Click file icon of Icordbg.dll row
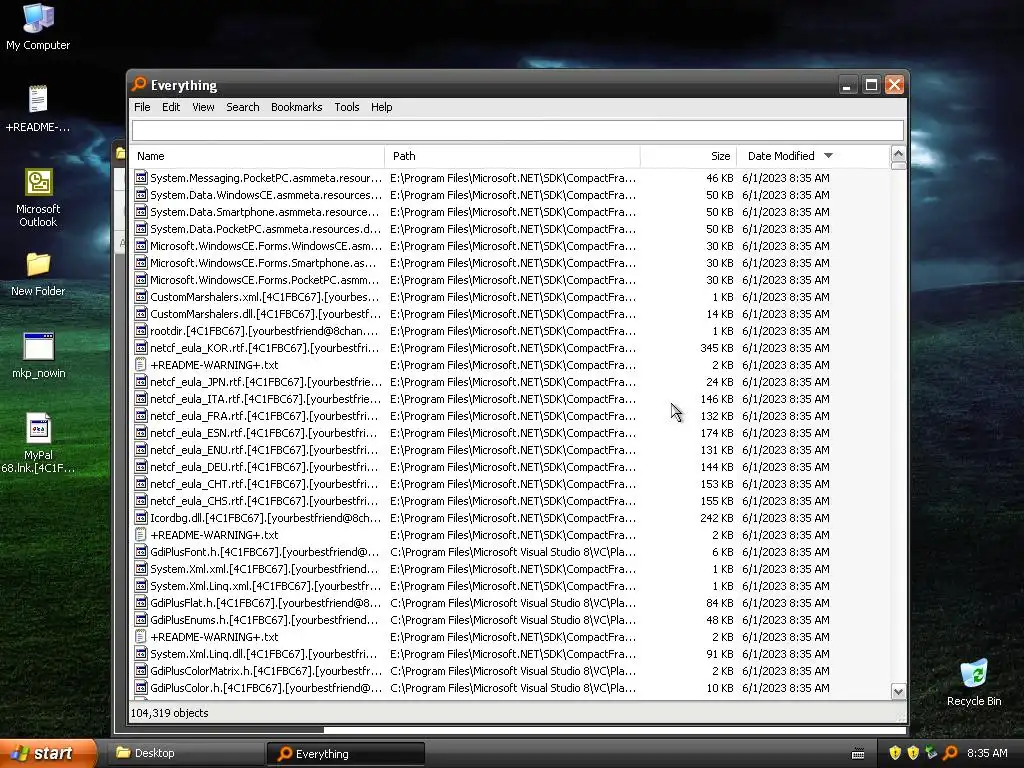The width and height of the screenshot is (1024, 768). pos(140,517)
